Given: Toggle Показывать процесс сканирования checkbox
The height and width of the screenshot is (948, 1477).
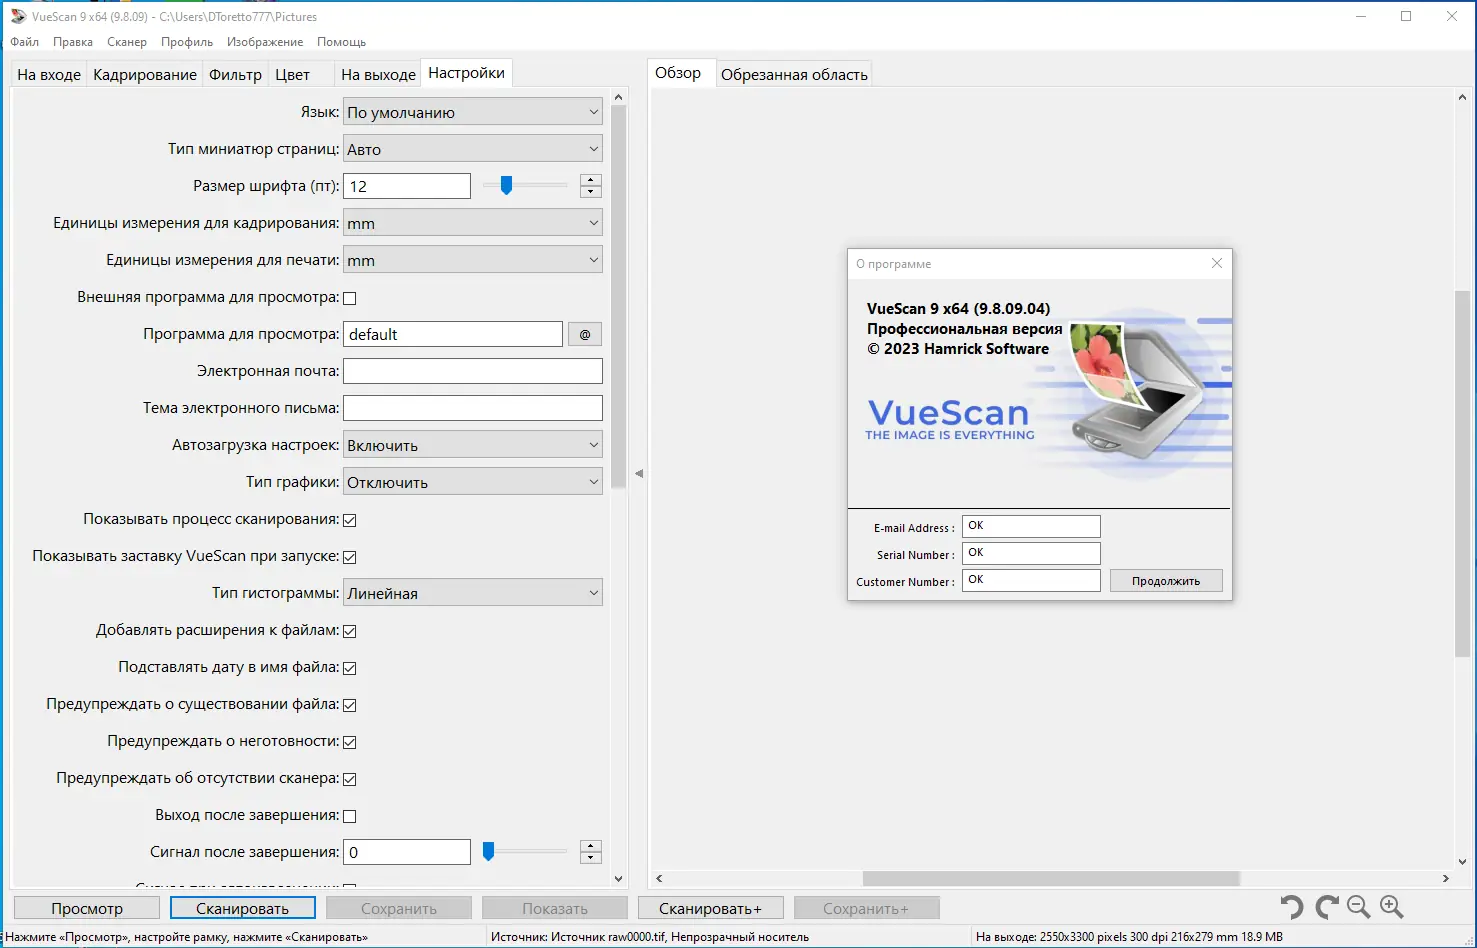Looking at the screenshot, I should click(350, 520).
